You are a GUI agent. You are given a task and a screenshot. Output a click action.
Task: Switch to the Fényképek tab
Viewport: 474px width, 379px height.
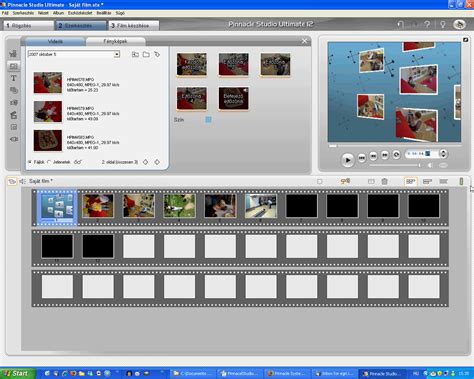pos(115,42)
